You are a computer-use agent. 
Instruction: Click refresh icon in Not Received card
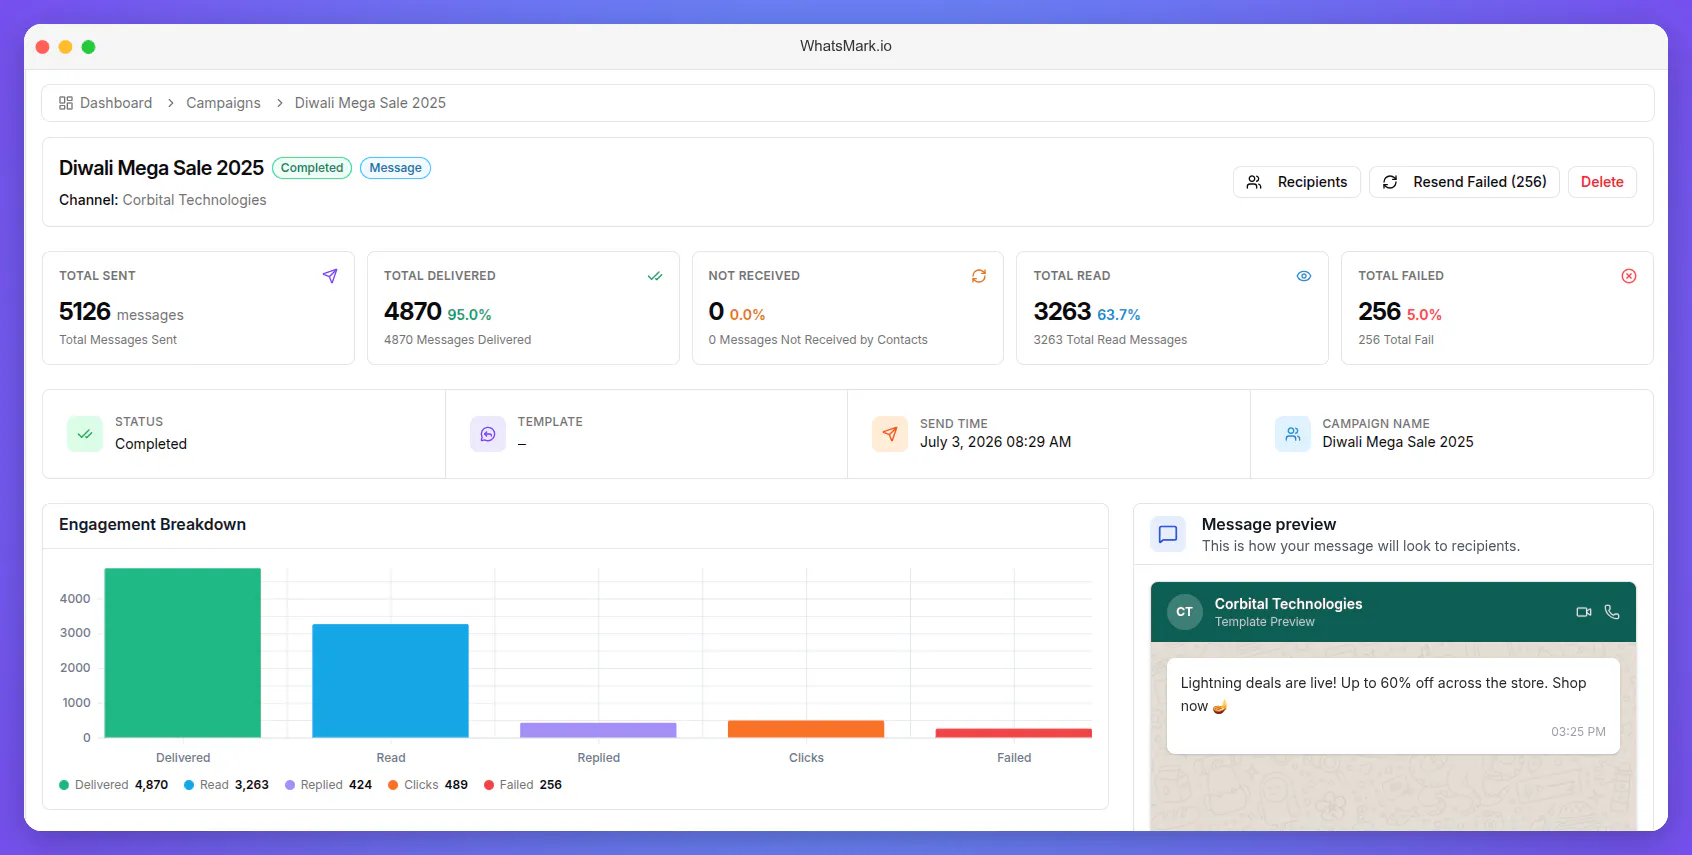979,276
